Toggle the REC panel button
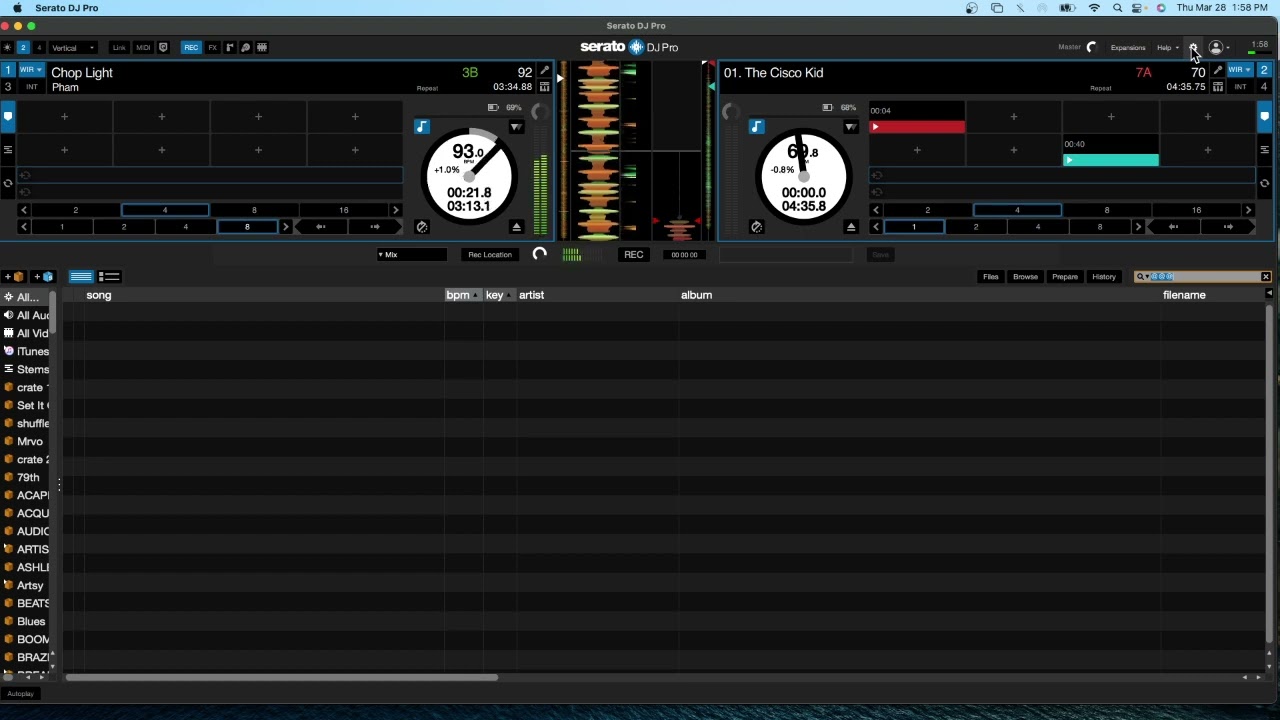The image size is (1280, 720). [190, 47]
